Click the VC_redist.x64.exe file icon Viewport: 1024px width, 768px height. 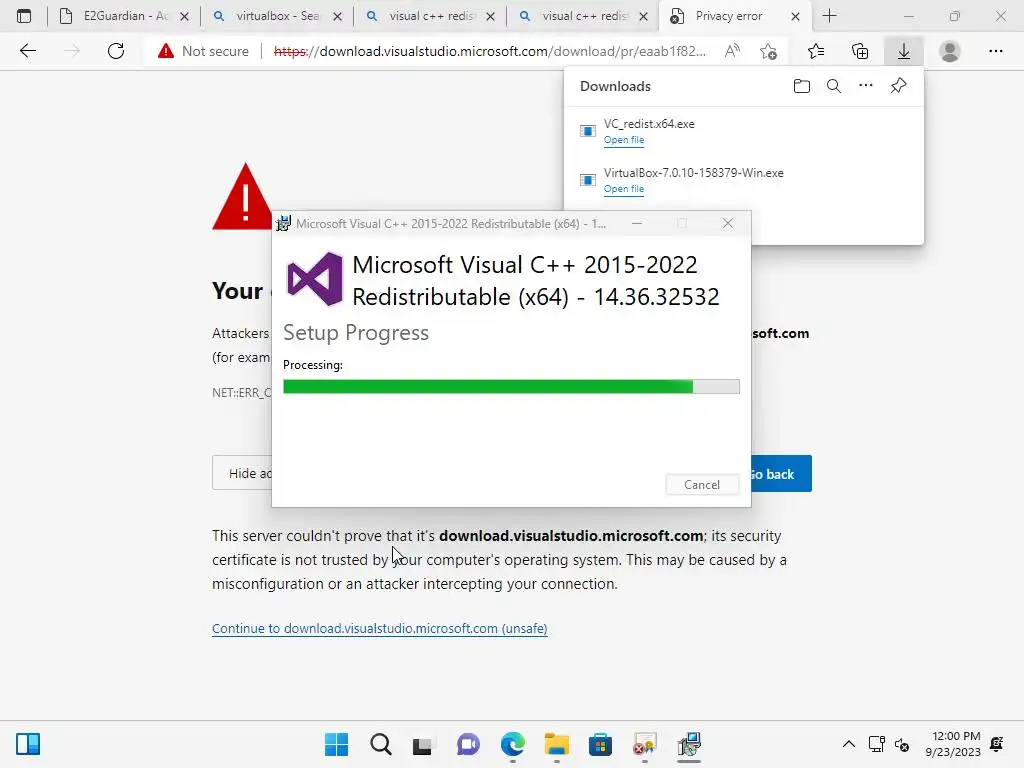point(588,131)
